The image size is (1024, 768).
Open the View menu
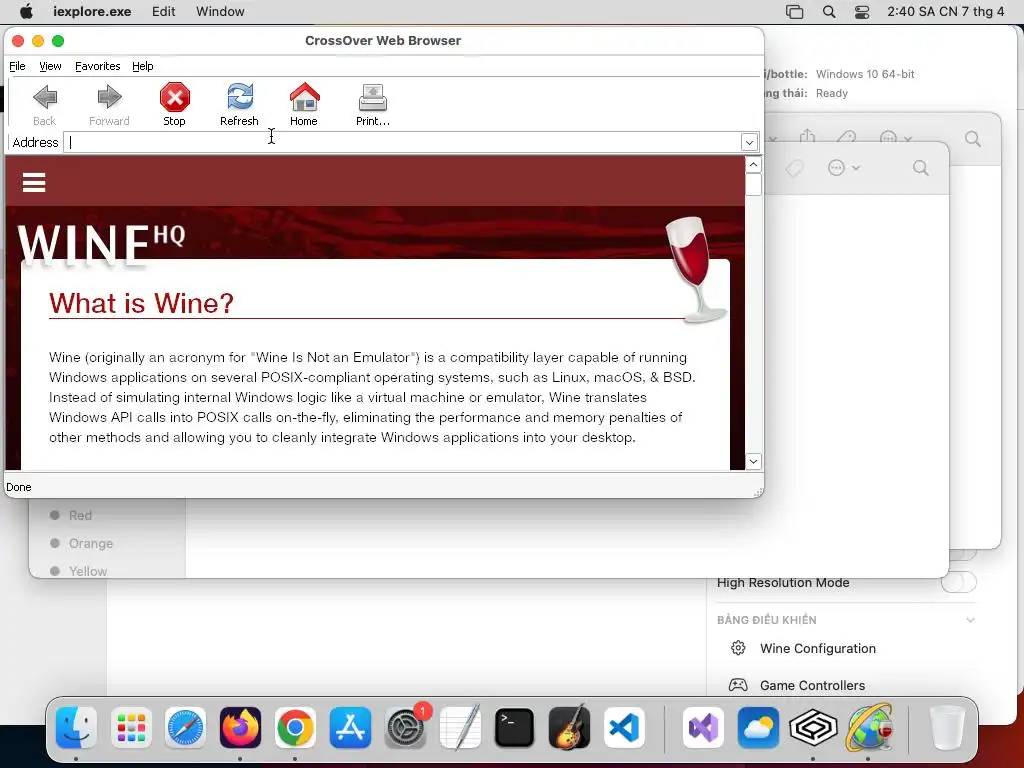tap(50, 66)
